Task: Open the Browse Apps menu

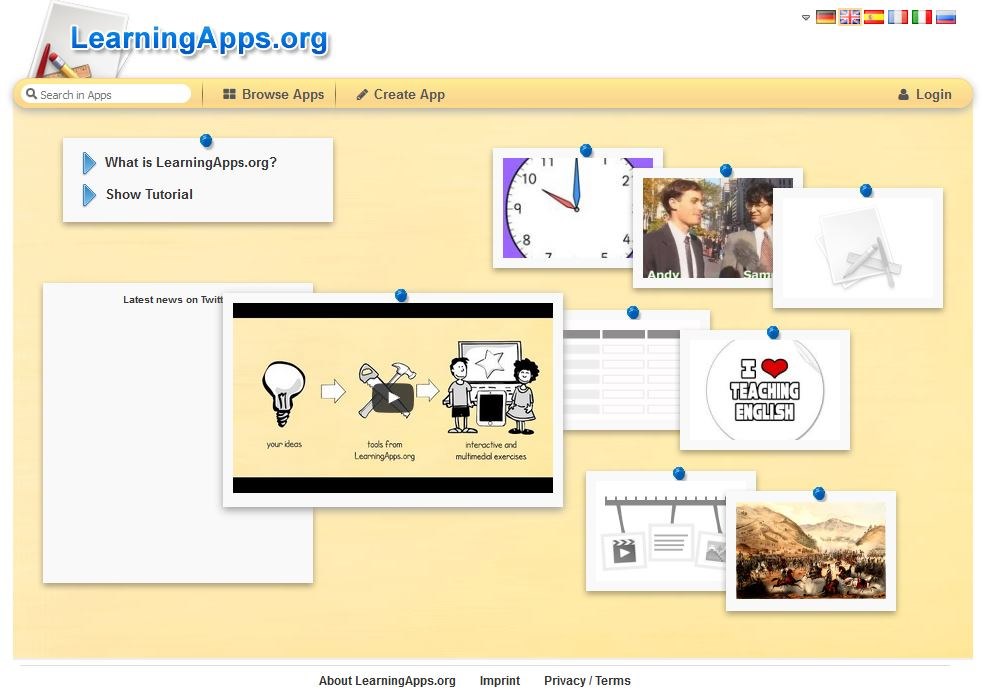Action: (x=273, y=94)
